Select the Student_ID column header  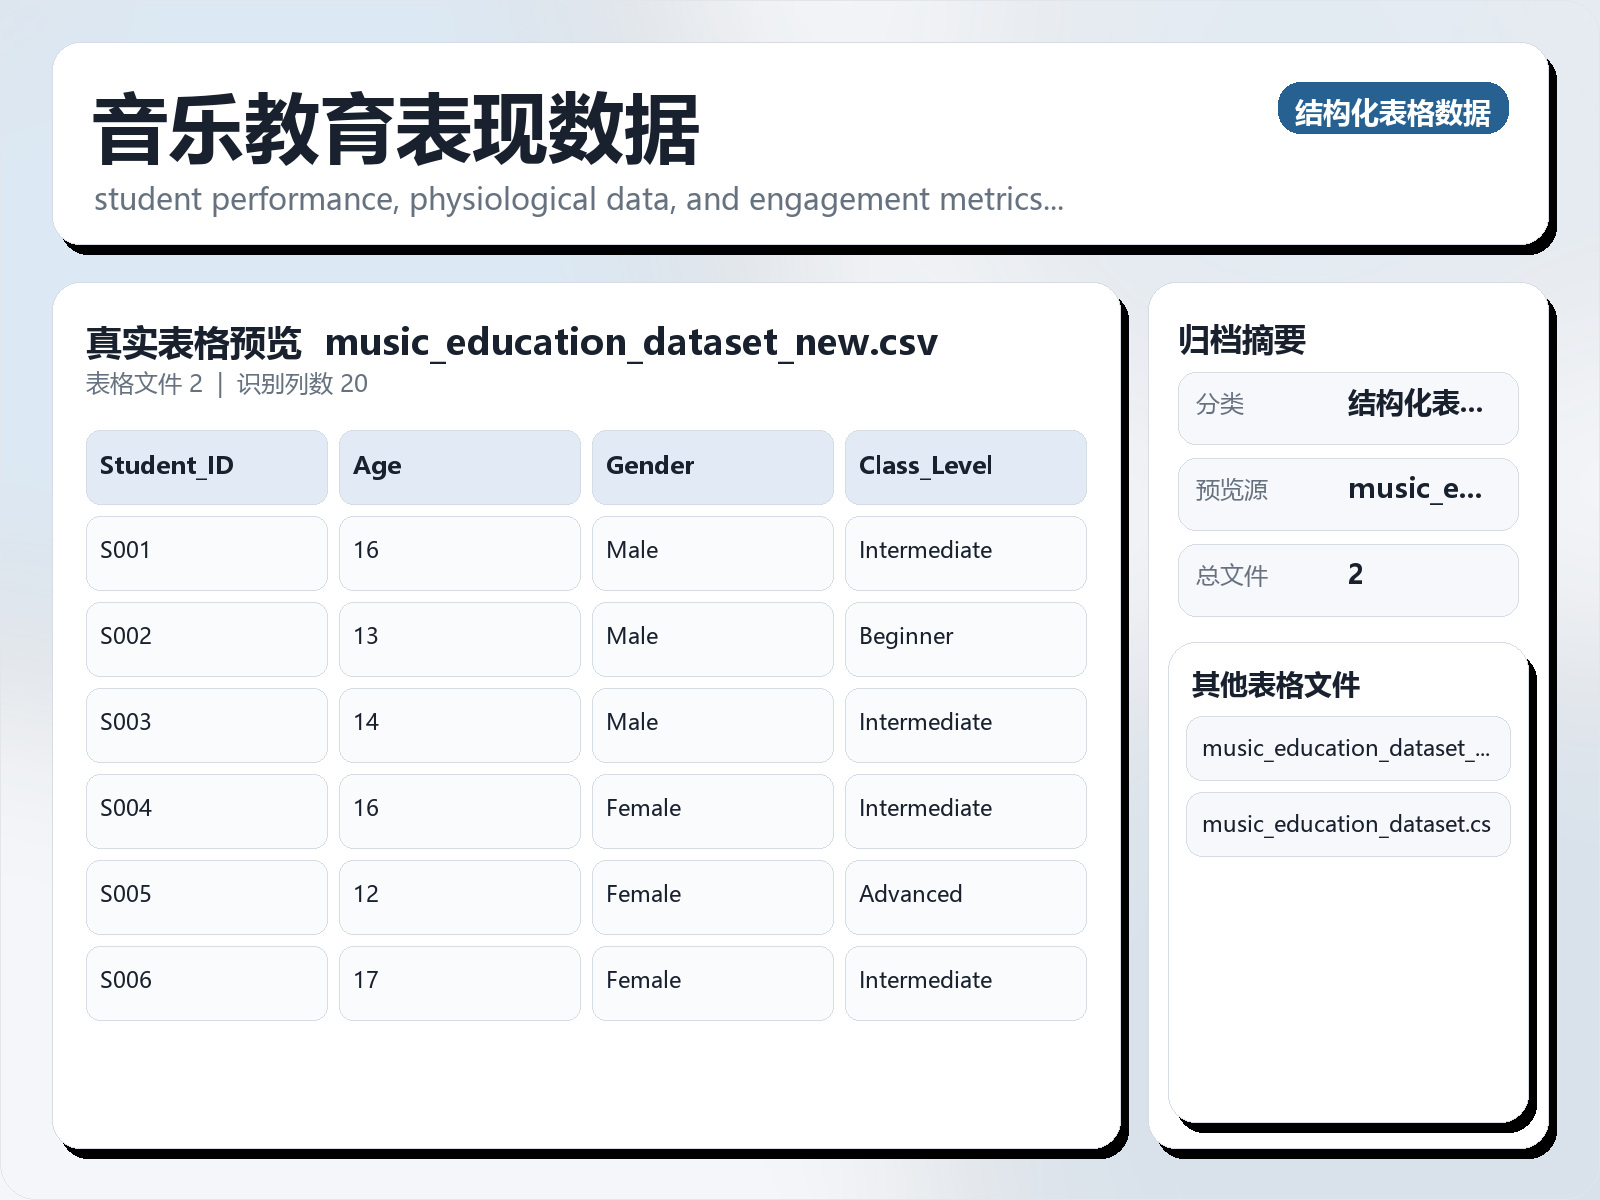coord(205,466)
